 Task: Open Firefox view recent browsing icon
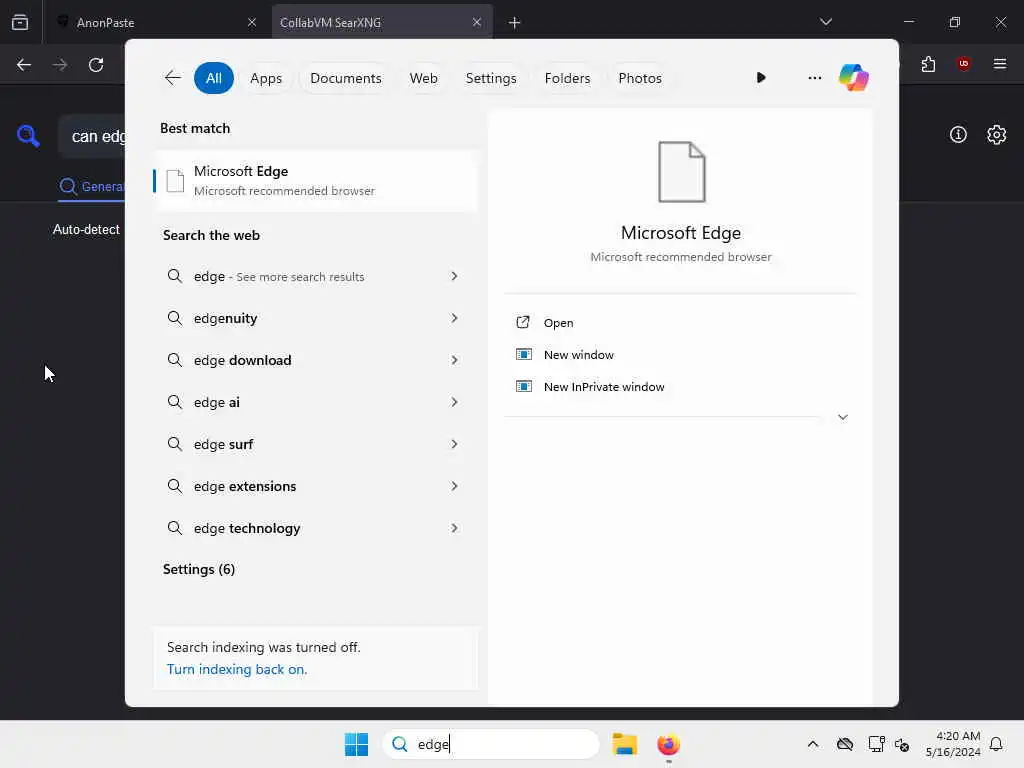click(x=20, y=22)
